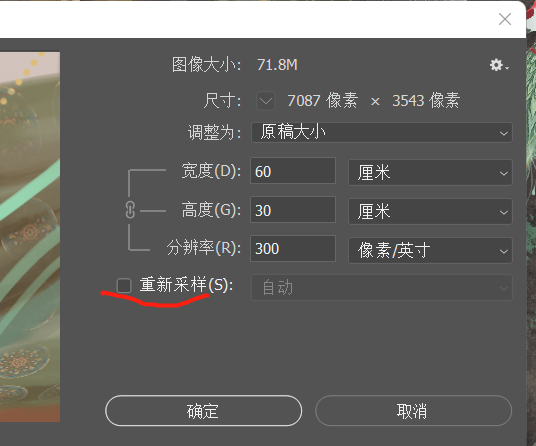Viewport: 536px width, 446px height.
Task: Close the image size dialog
Action: [505, 19]
